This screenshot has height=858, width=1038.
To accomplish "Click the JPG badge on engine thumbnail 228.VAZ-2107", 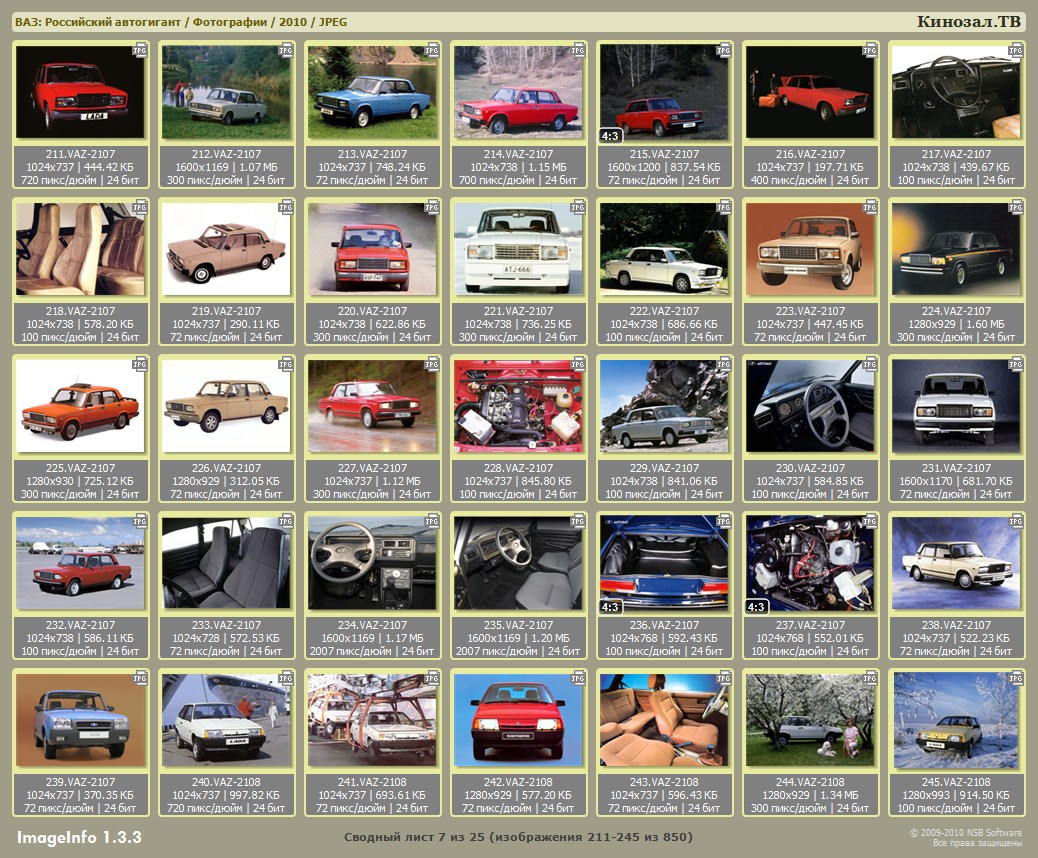I will (578, 364).
